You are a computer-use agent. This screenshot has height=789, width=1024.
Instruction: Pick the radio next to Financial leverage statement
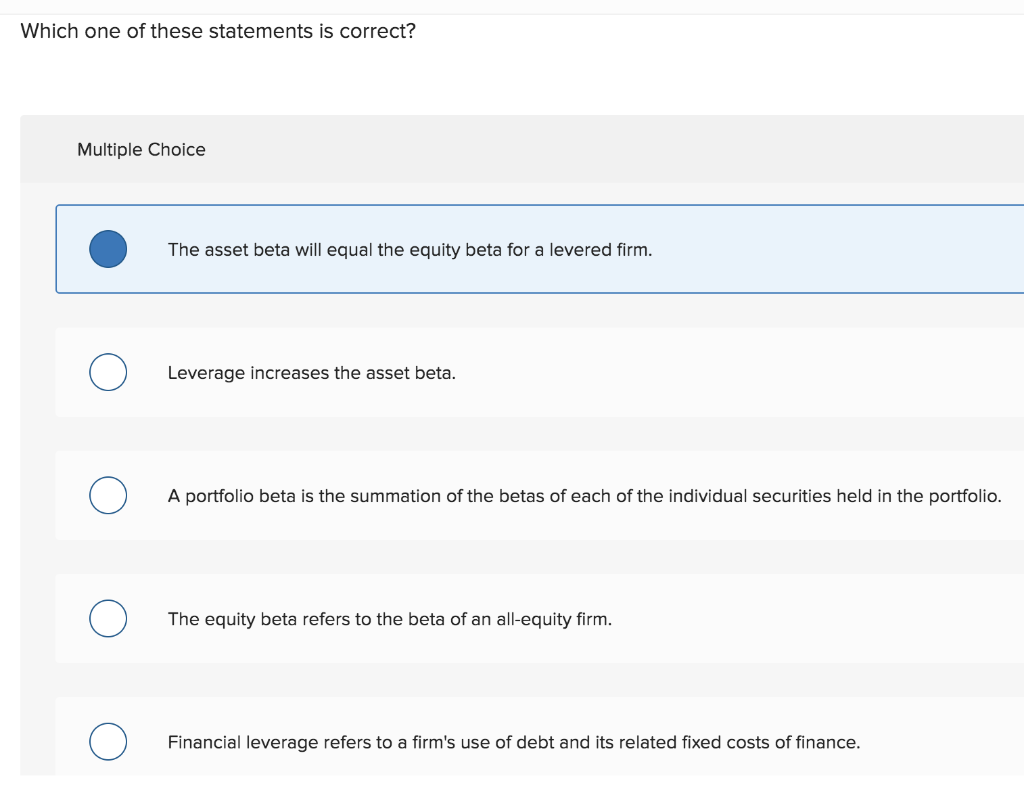click(x=108, y=742)
